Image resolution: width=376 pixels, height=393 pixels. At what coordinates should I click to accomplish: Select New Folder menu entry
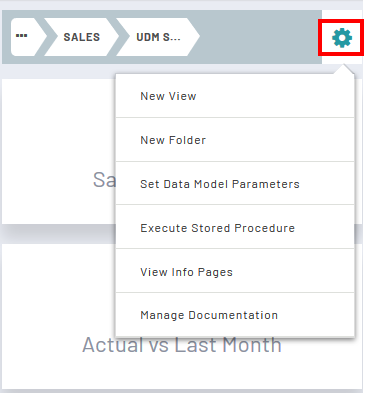pyautogui.click(x=235, y=140)
